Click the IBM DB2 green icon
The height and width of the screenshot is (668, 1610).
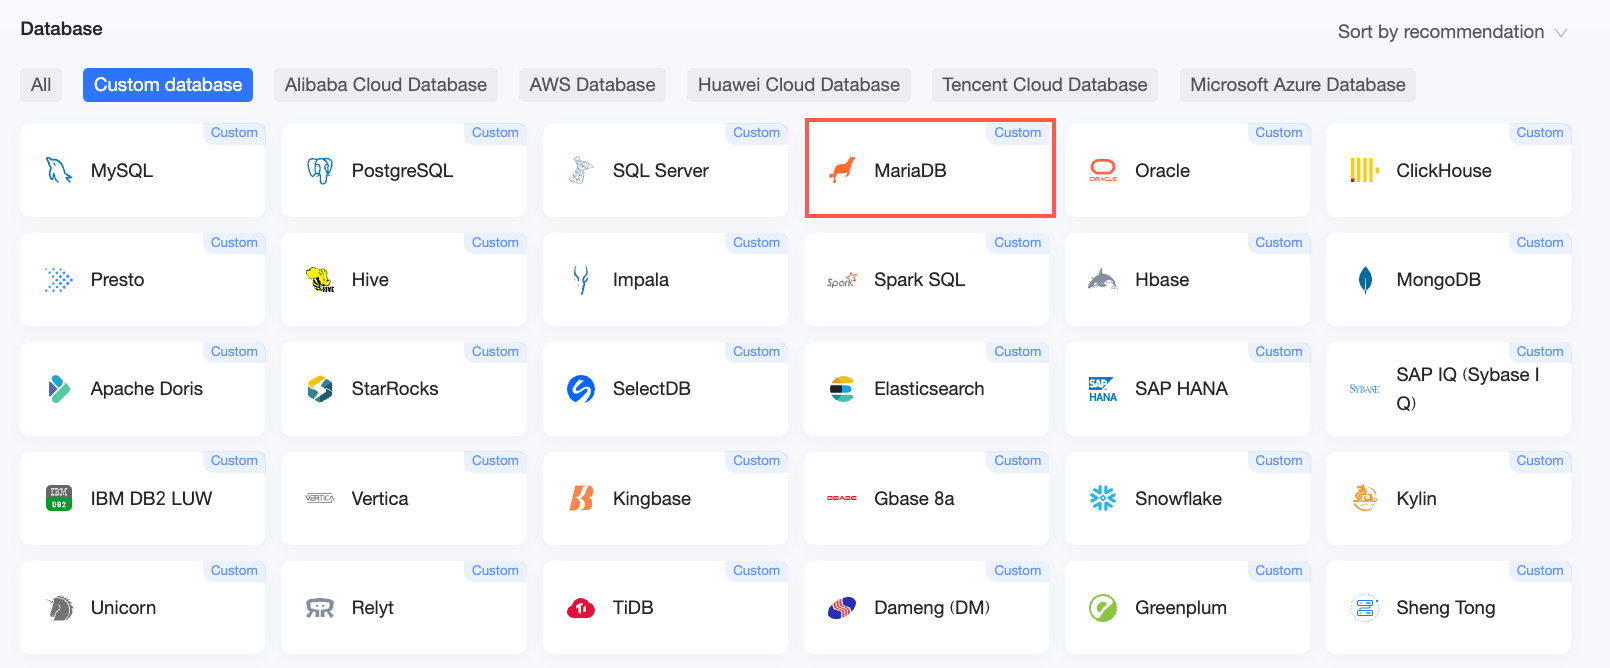59,498
